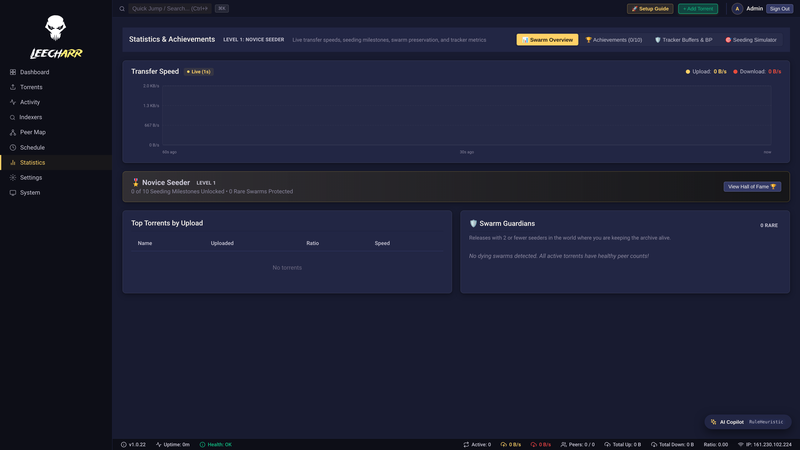Click the IP address wifi icon

[x=741, y=445]
